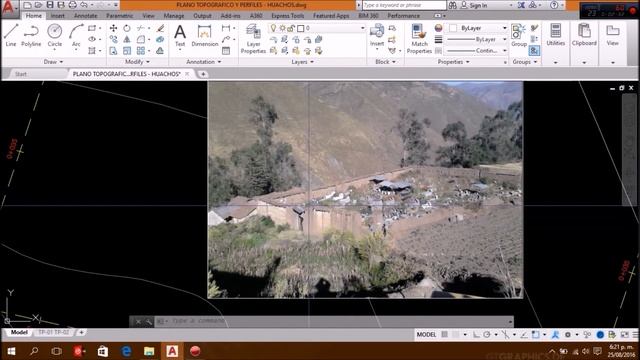Image resolution: width=640 pixels, height=360 pixels.
Task: Toggle grid display in status bar
Action: click(444, 334)
